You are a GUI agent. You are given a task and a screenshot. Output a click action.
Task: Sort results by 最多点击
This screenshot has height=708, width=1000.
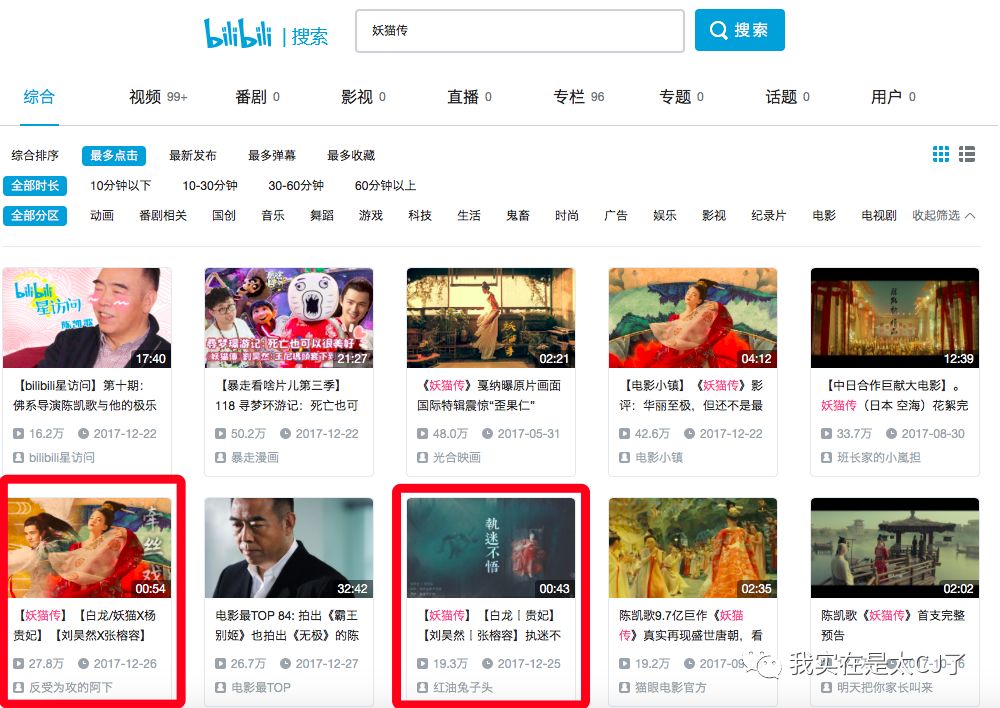tap(114, 156)
